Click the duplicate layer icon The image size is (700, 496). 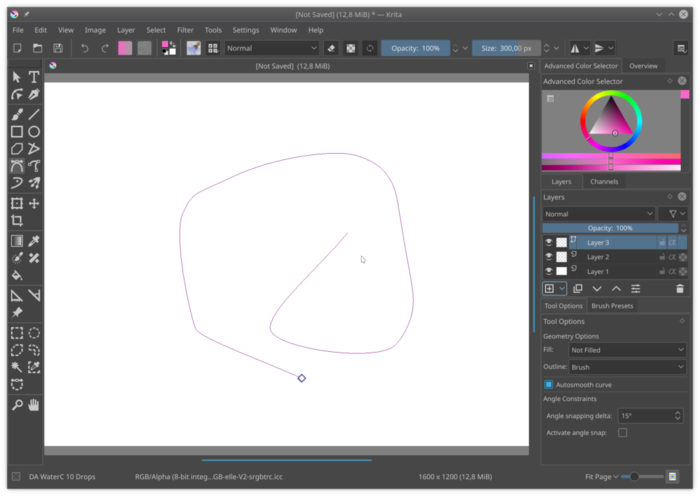pyautogui.click(x=578, y=289)
